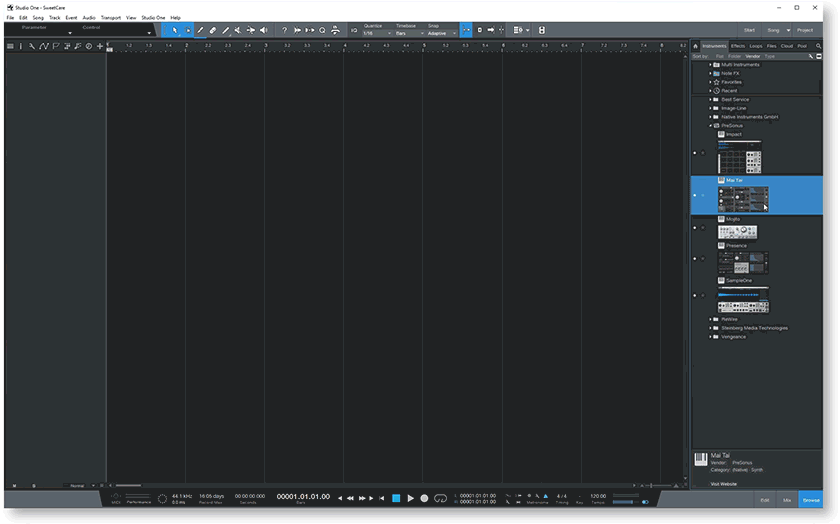Viewport: 840px width, 524px height.
Task: Open the Edit panel button
Action: point(764,500)
